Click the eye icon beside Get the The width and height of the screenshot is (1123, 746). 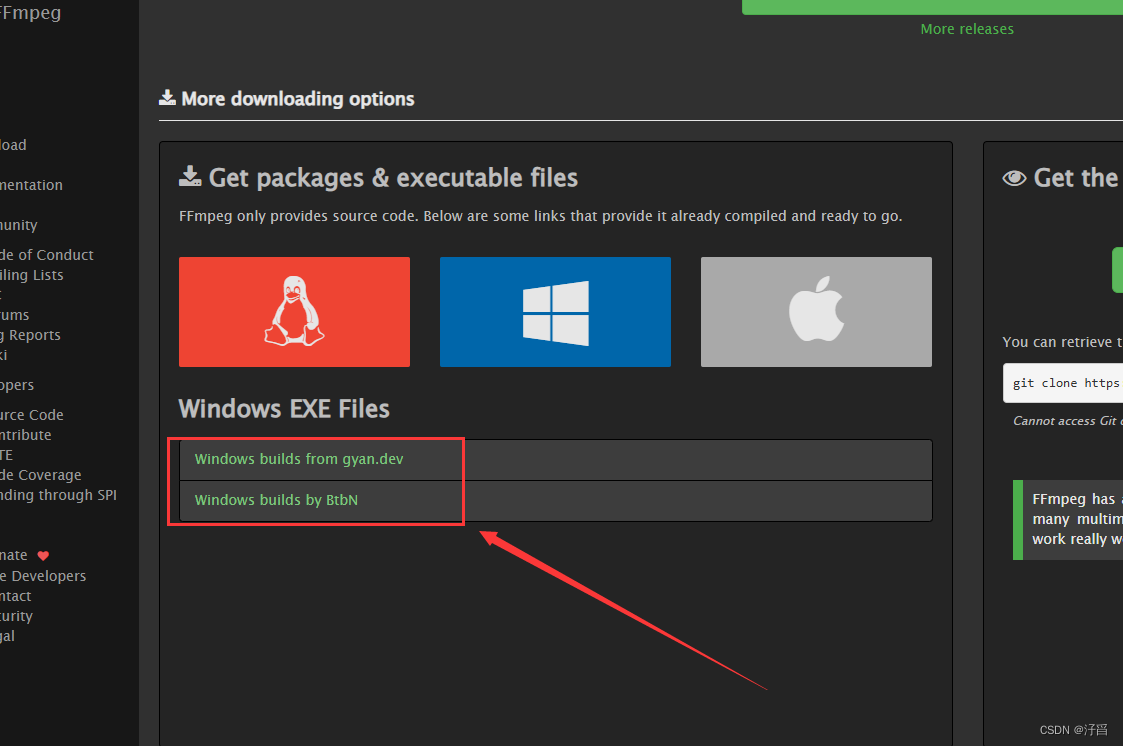click(1014, 178)
